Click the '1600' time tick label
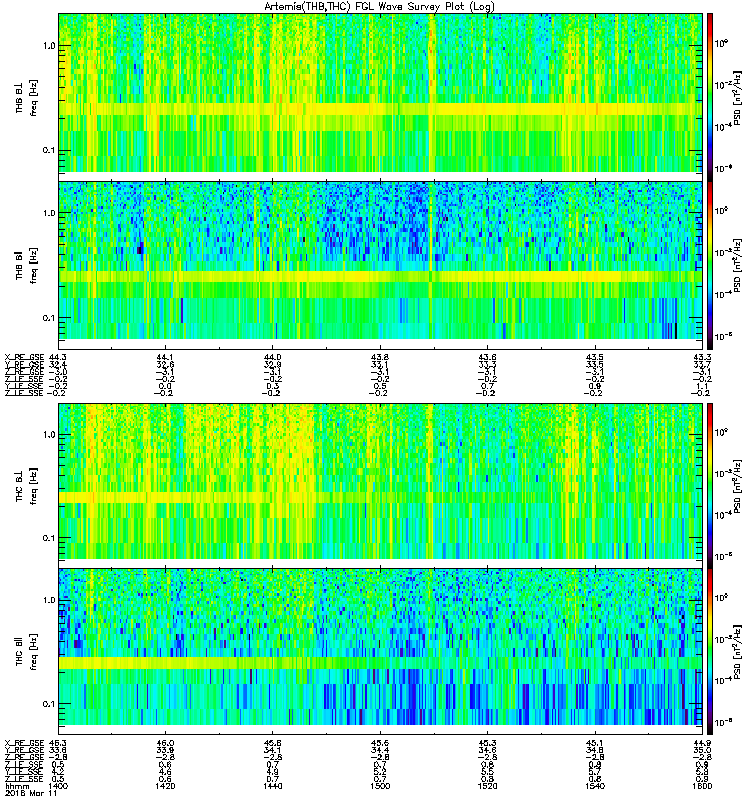 point(702,786)
